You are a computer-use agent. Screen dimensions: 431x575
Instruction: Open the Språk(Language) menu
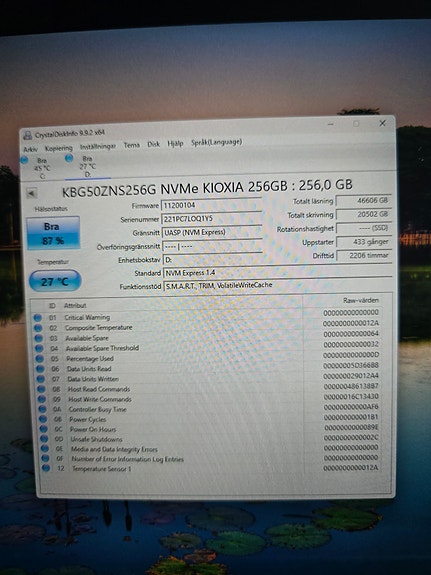click(x=216, y=142)
